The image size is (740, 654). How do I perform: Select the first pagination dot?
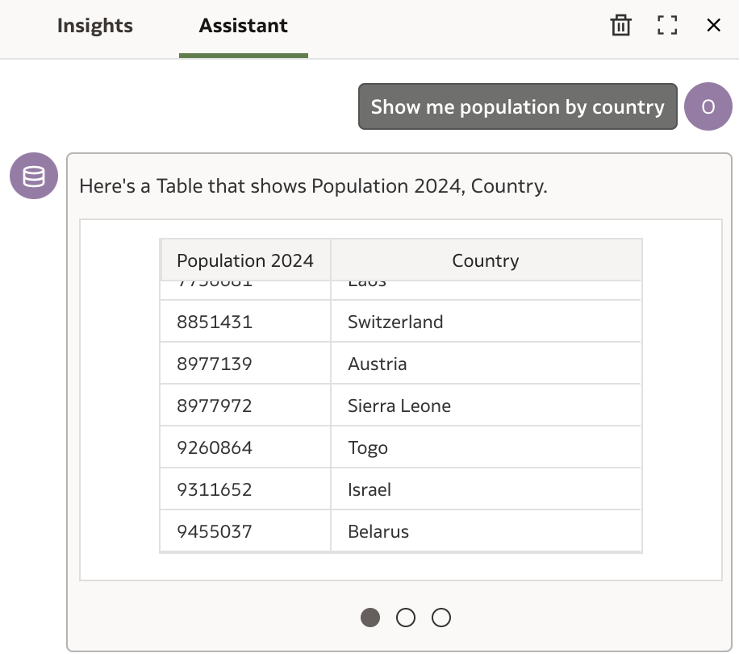pos(370,617)
